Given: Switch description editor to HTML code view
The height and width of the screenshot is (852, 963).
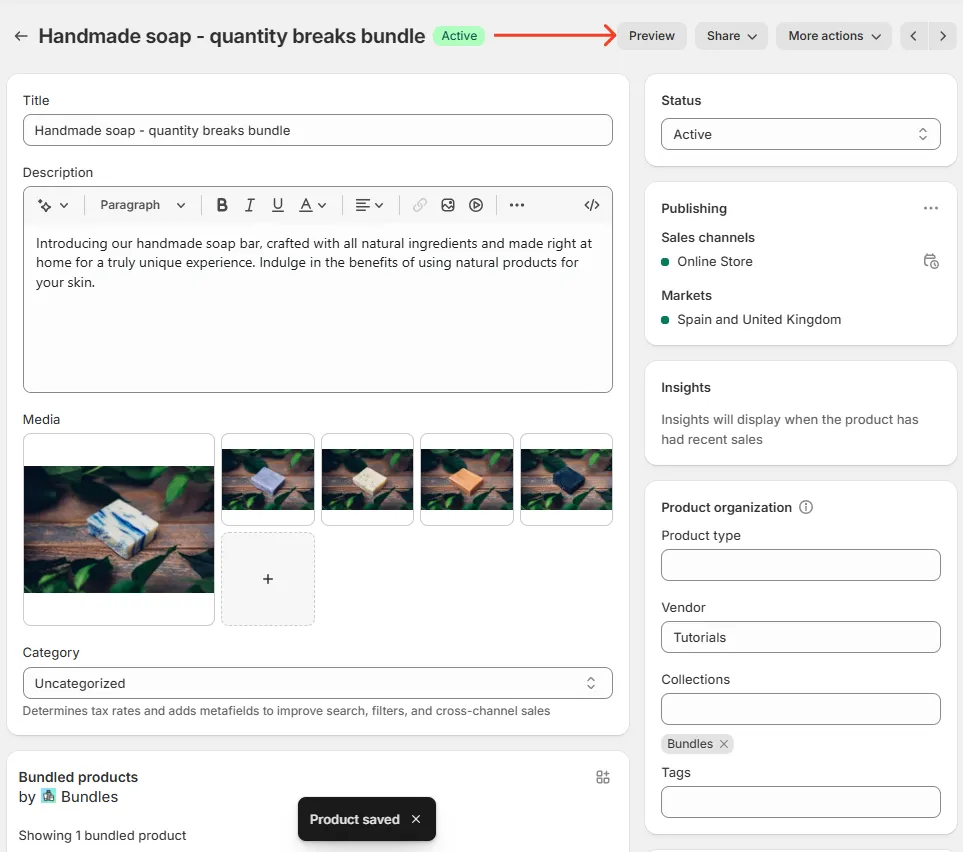Looking at the screenshot, I should (x=591, y=205).
